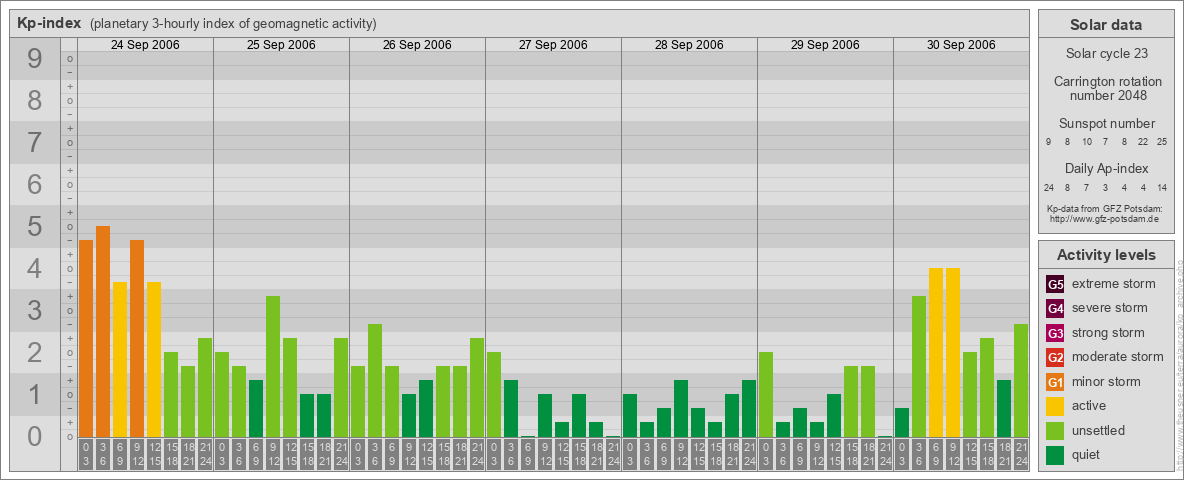The width and height of the screenshot is (1184, 480).
Task: Select the dark green quiet swatch
Action: (1055, 454)
